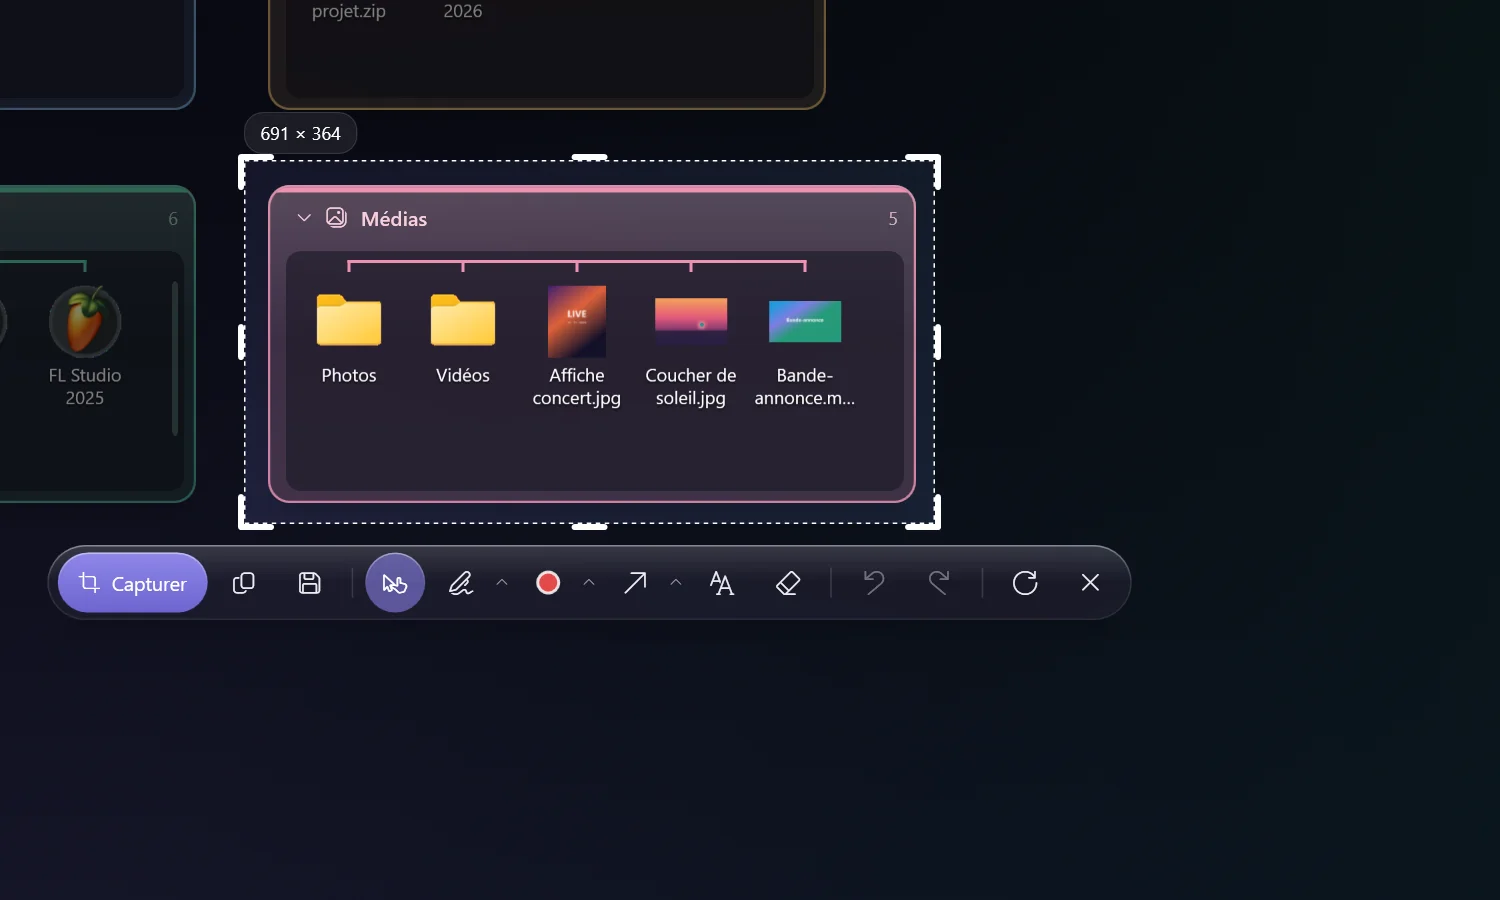Viewport: 1500px width, 900px height.
Task: Collapse the Médias group chevron
Action: 304,218
